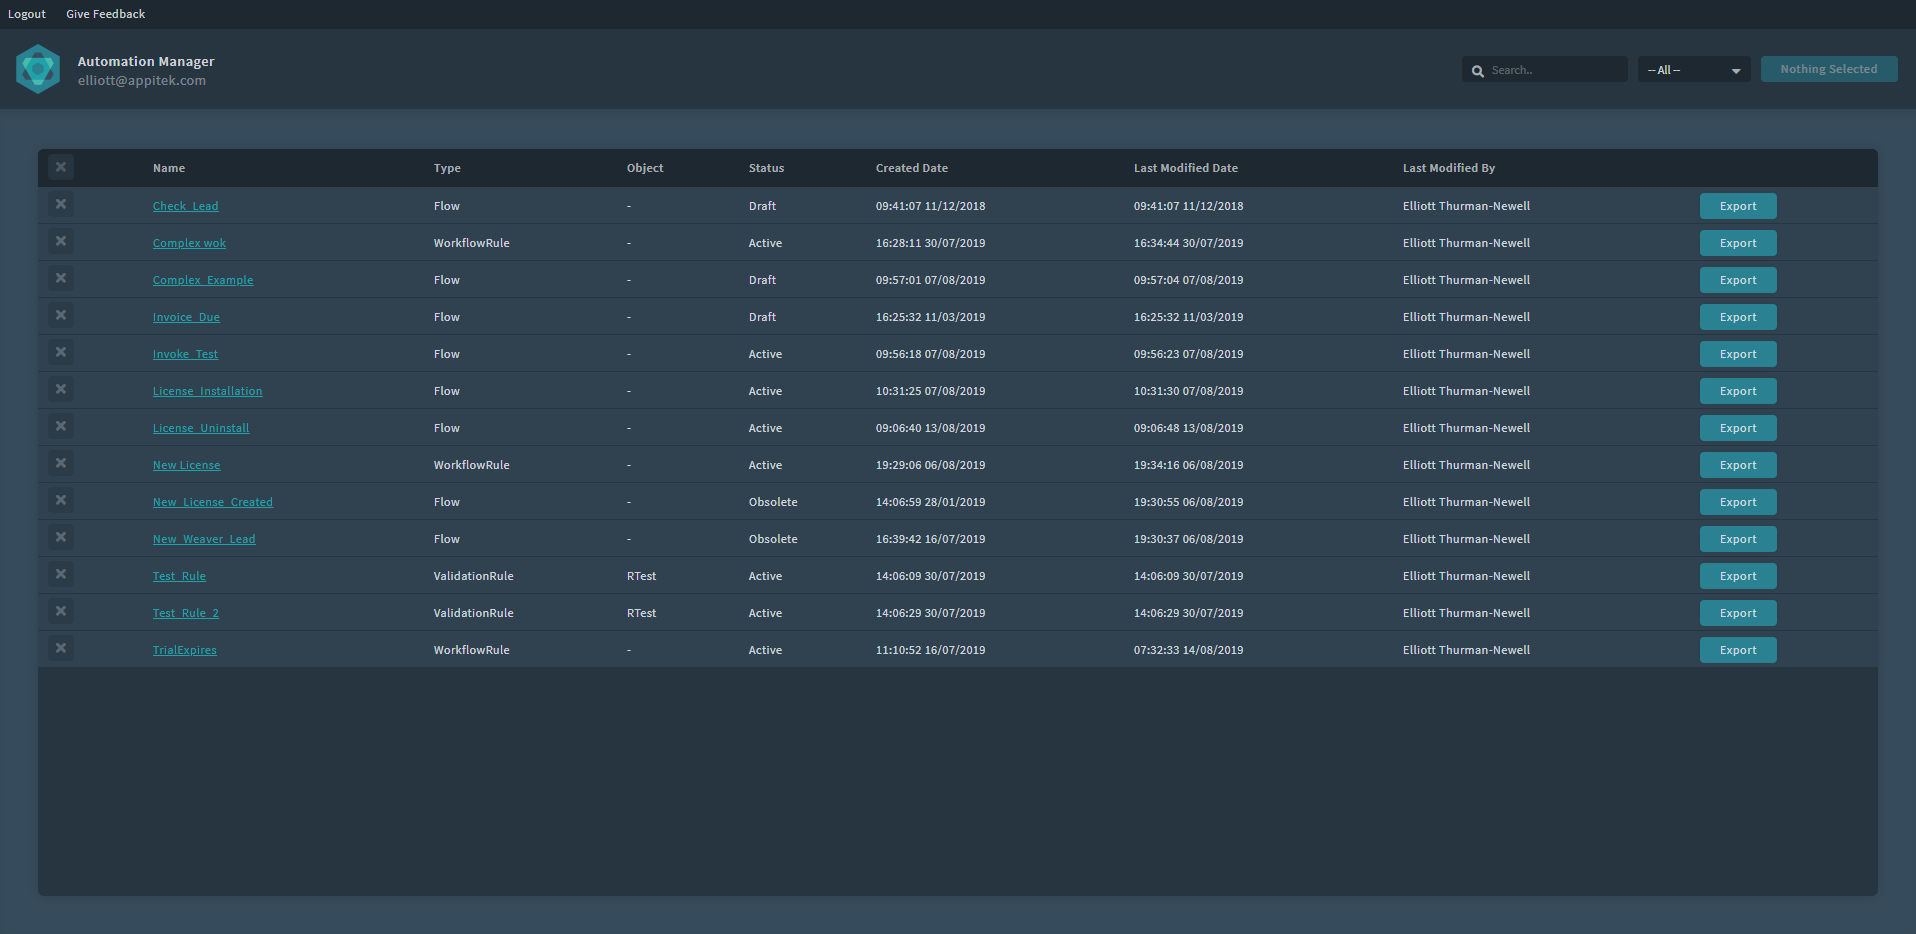Export the License_Installation flow

coord(1738,391)
